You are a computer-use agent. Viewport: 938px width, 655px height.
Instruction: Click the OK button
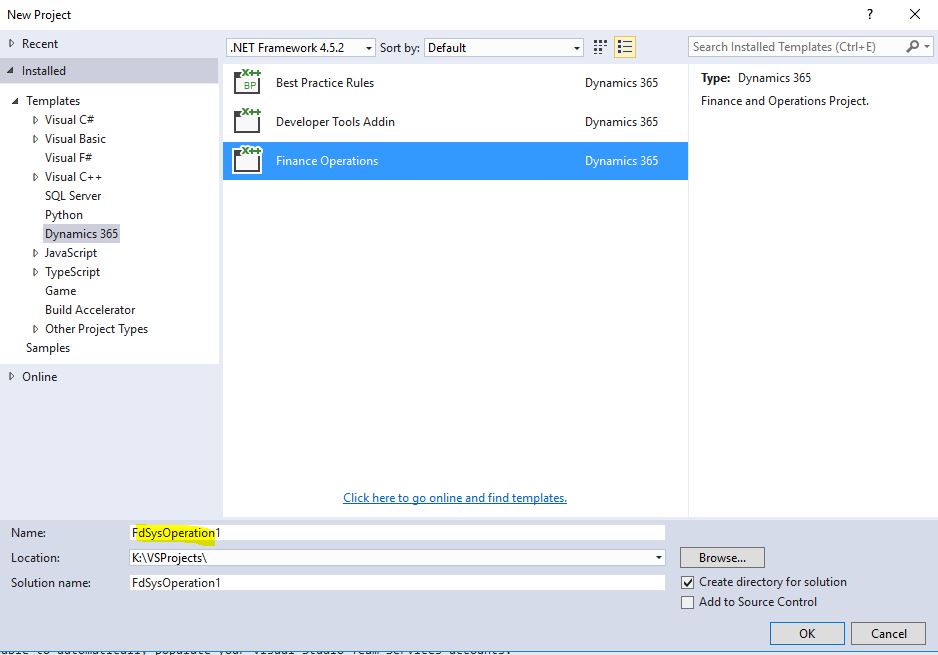point(806,633)
